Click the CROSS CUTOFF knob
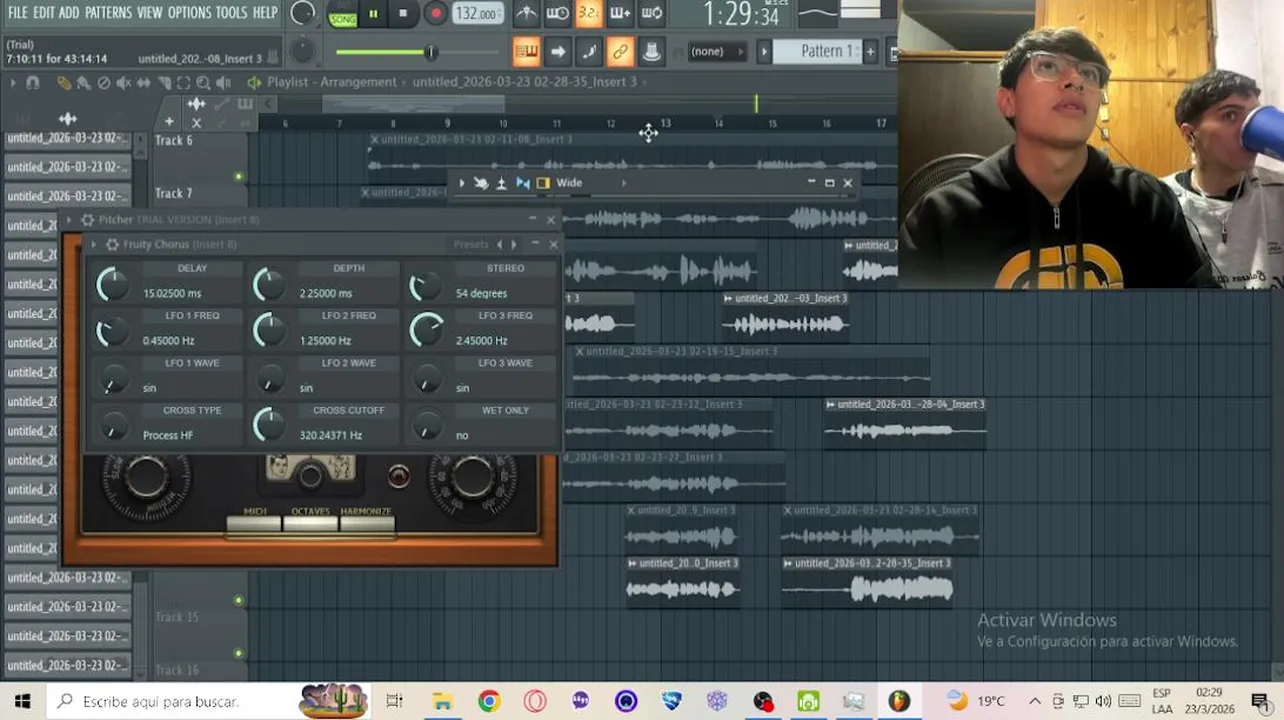The width and height of the screenshot is (1284, 720). (269, 425)
